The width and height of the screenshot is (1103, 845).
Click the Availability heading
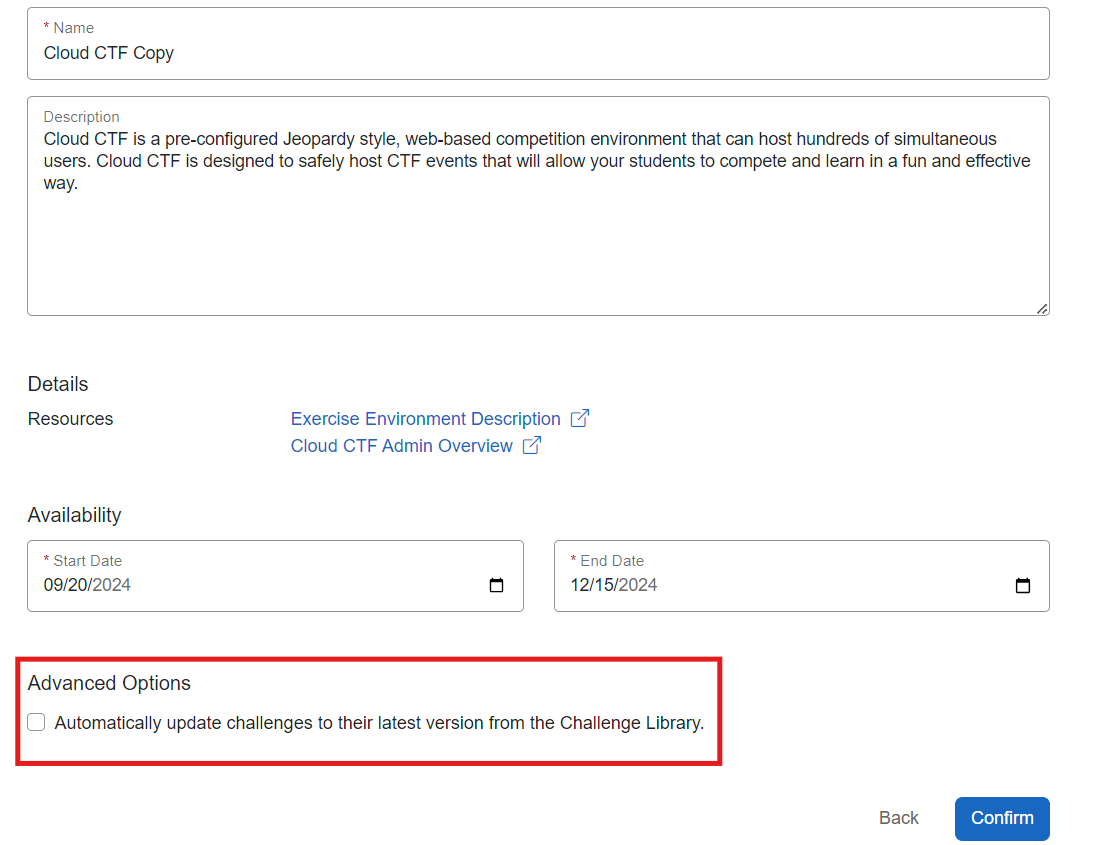[x=75, y=515]
